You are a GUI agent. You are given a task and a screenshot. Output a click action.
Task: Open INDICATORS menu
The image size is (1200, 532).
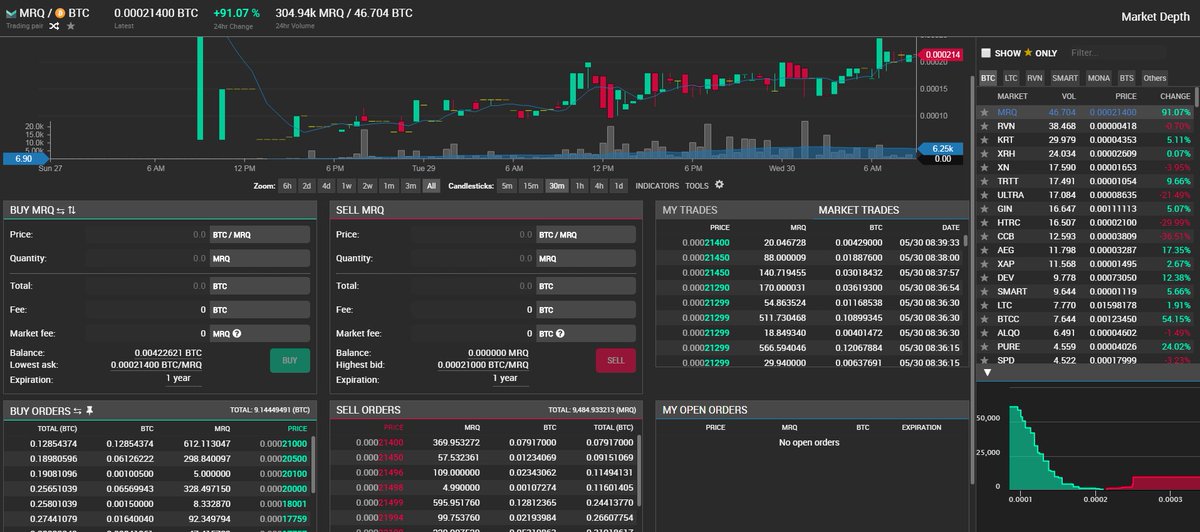click(657, 185)
